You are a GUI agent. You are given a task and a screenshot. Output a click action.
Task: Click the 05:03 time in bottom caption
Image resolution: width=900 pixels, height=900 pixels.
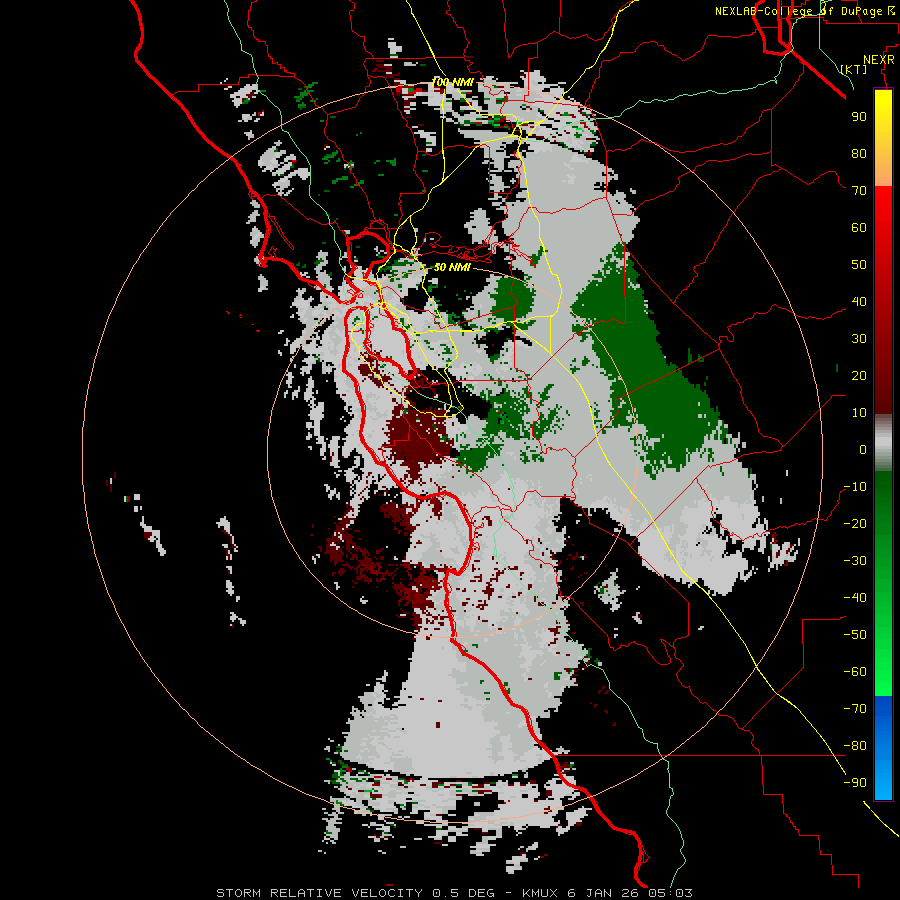pyautogui.click(x=670, y=893)
